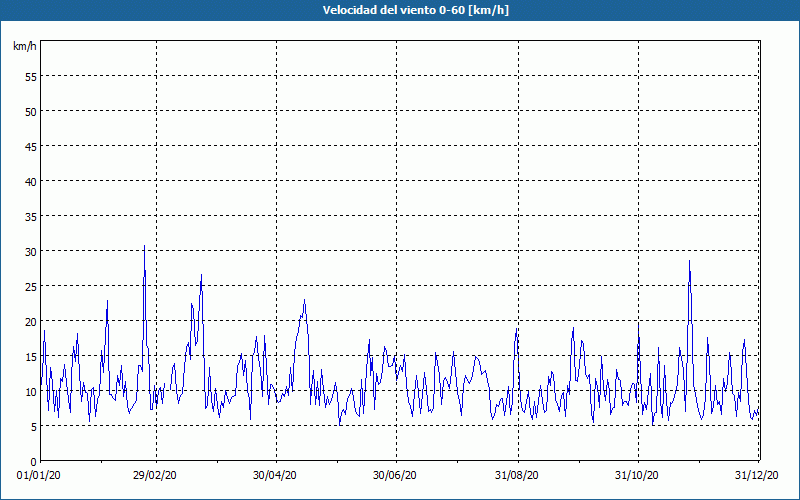Click the '30' y-axis value

click(x=31, y=252)
